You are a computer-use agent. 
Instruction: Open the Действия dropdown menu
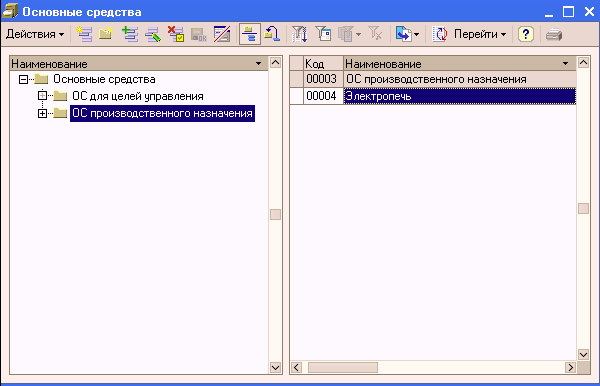tap(35, 34)
